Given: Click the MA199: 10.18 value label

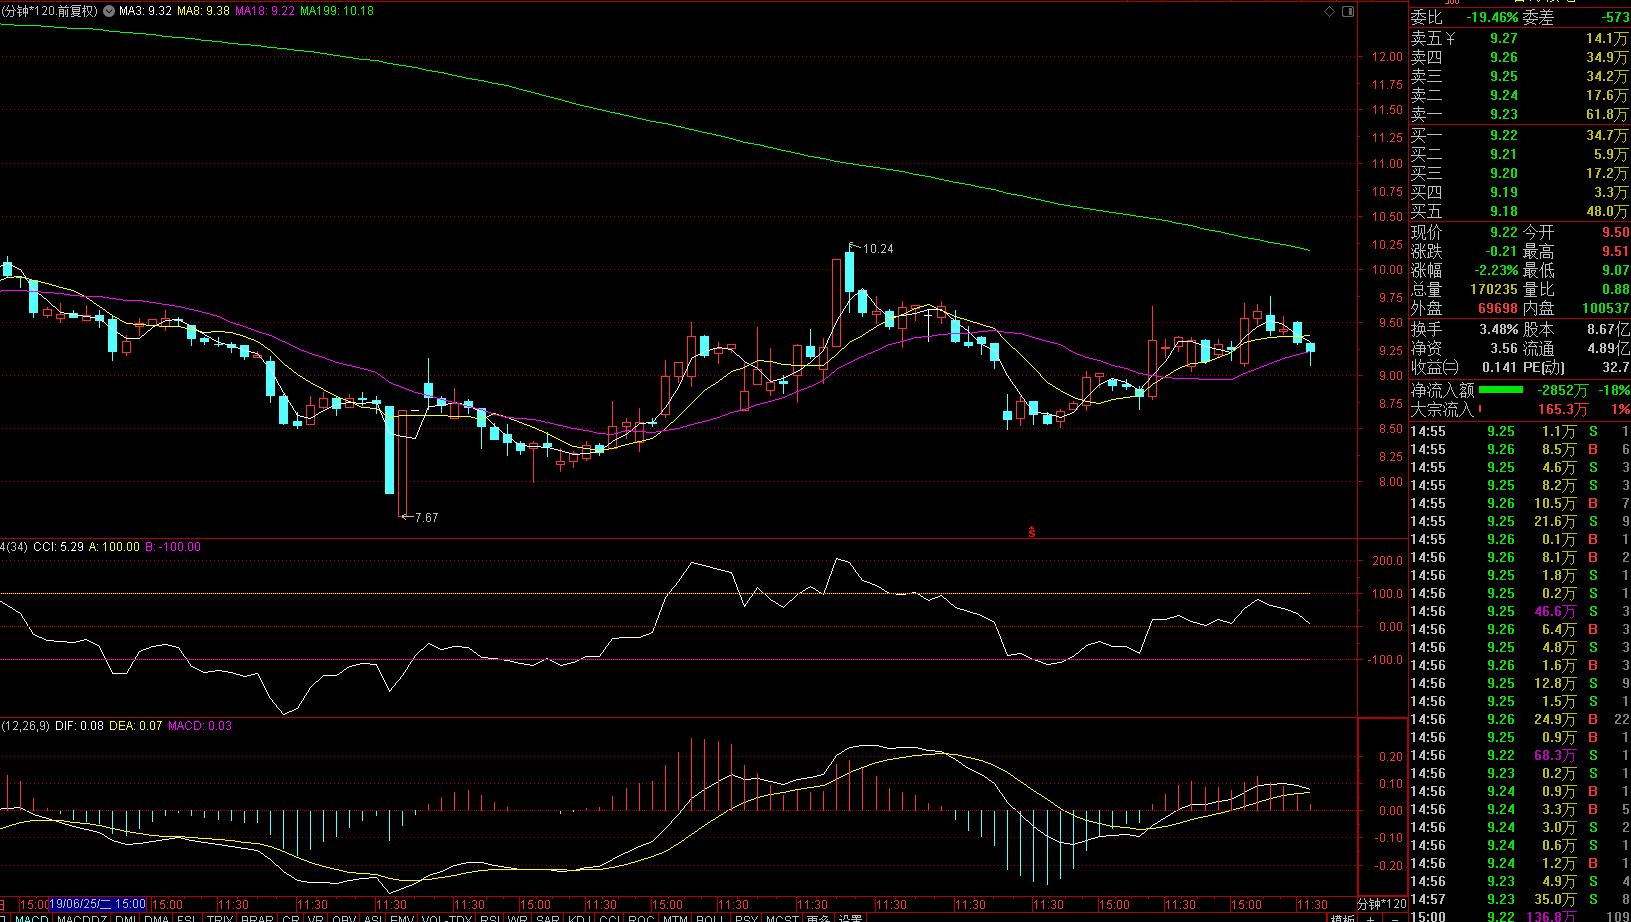Looking at the screenshot, I should [x=337, y=11].
